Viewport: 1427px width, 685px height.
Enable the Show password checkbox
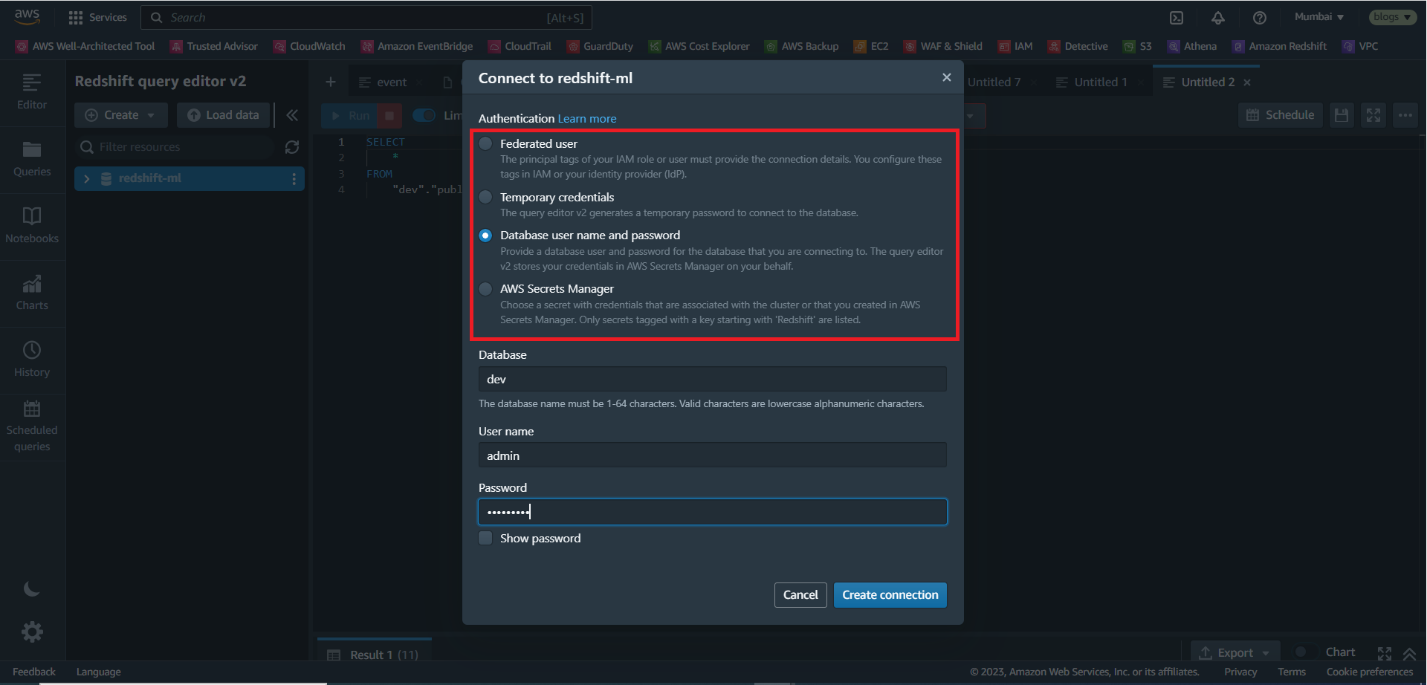[485, 538]
